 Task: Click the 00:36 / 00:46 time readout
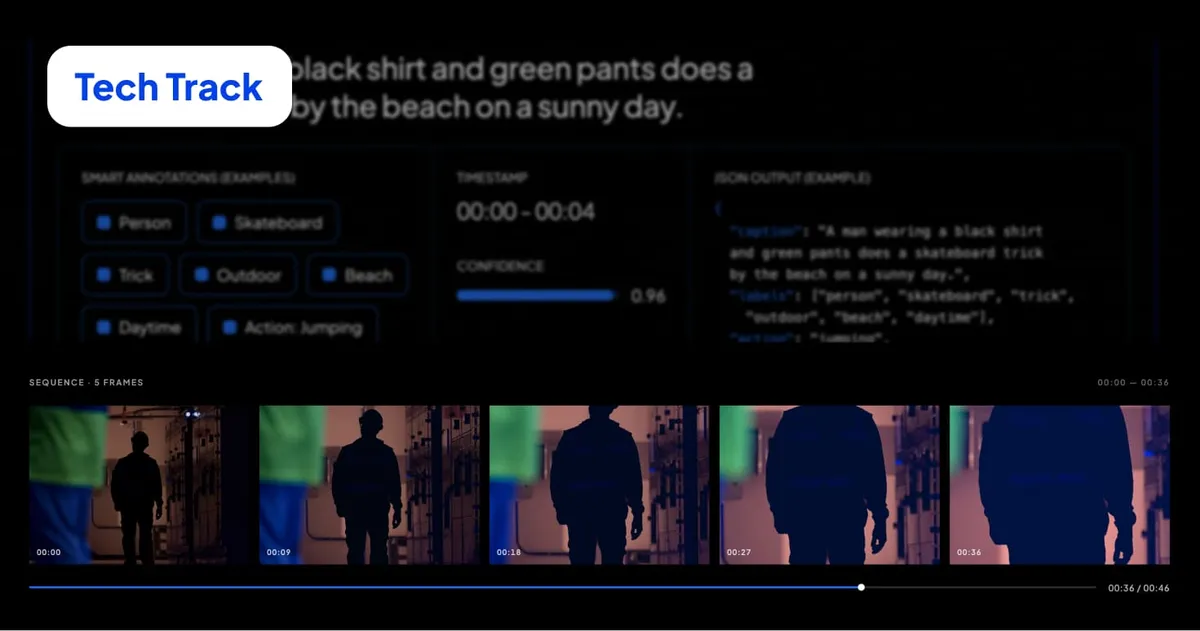(x=1138, y=588)
